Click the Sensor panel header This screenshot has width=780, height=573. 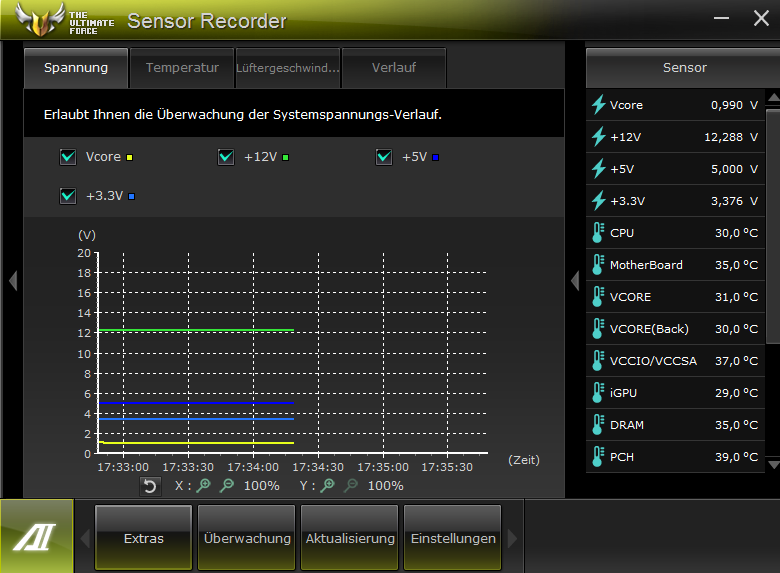684,68
